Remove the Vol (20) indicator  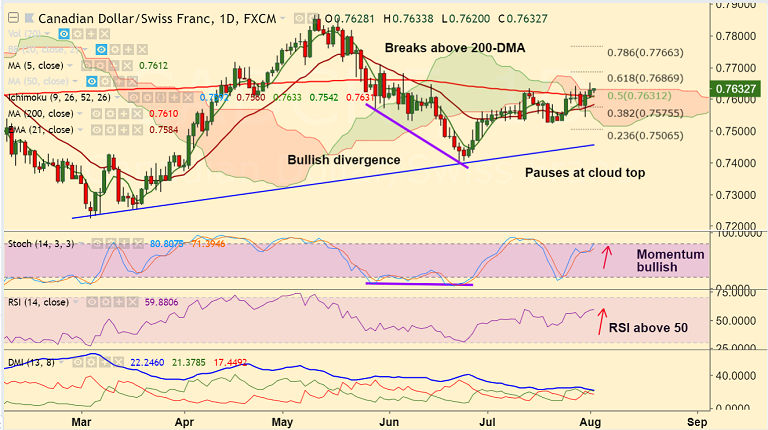tap(104, 34)
